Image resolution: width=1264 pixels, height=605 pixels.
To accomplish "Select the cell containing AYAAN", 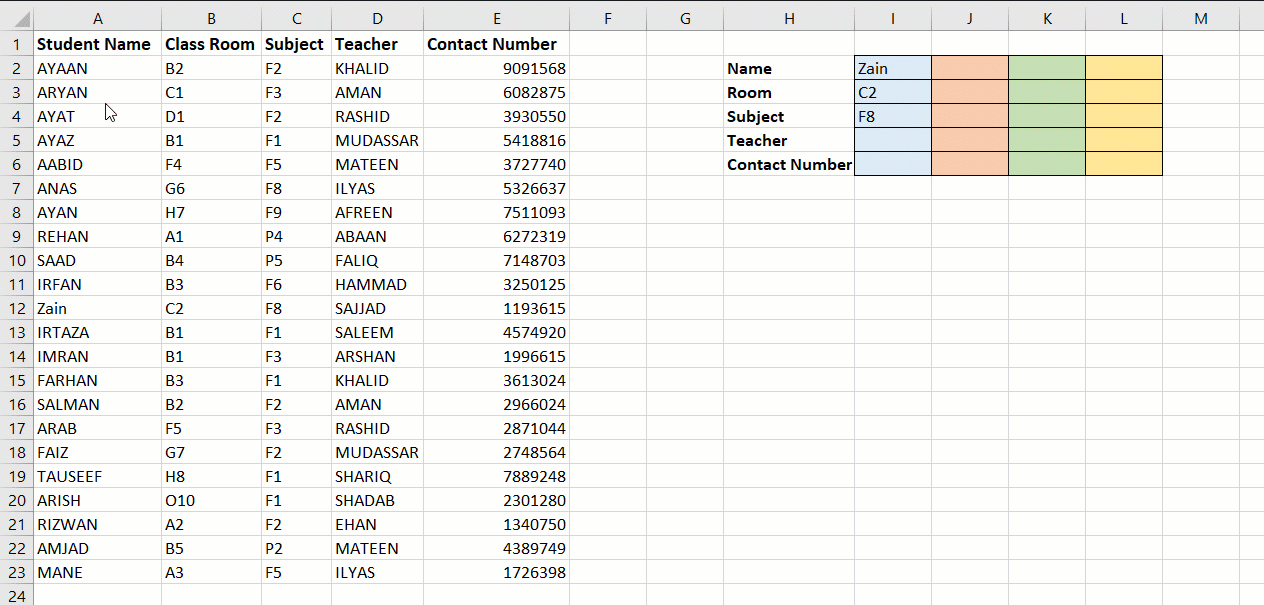I will [97, 68].
